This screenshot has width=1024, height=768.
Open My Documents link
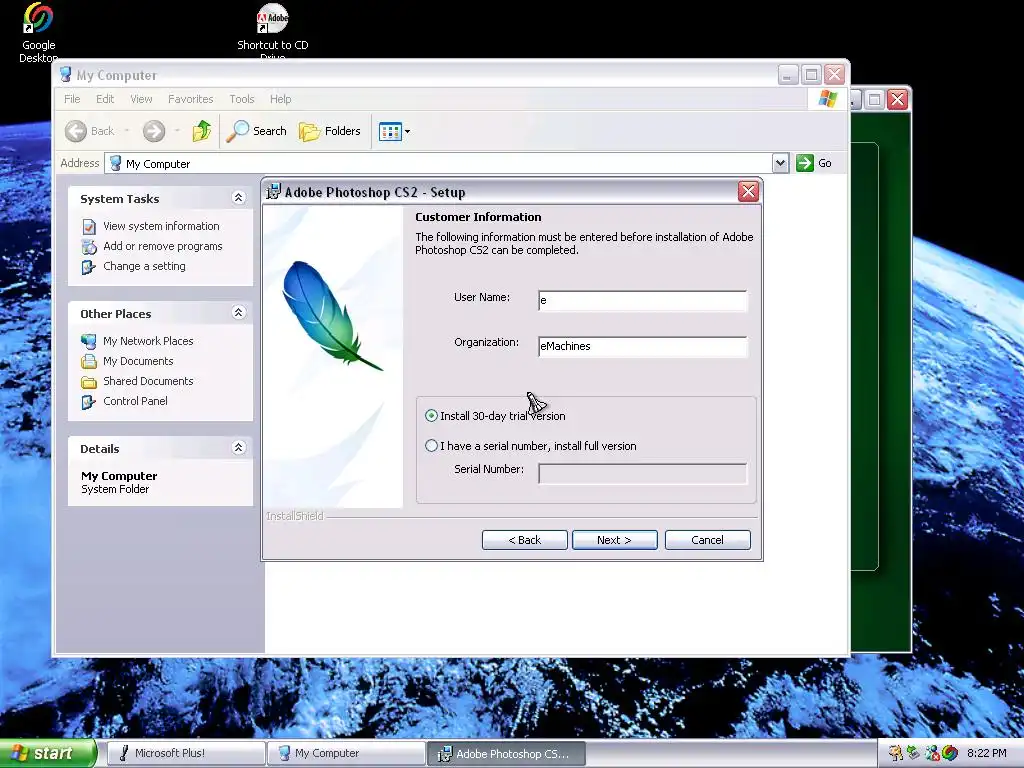click(x=138, y=361)
